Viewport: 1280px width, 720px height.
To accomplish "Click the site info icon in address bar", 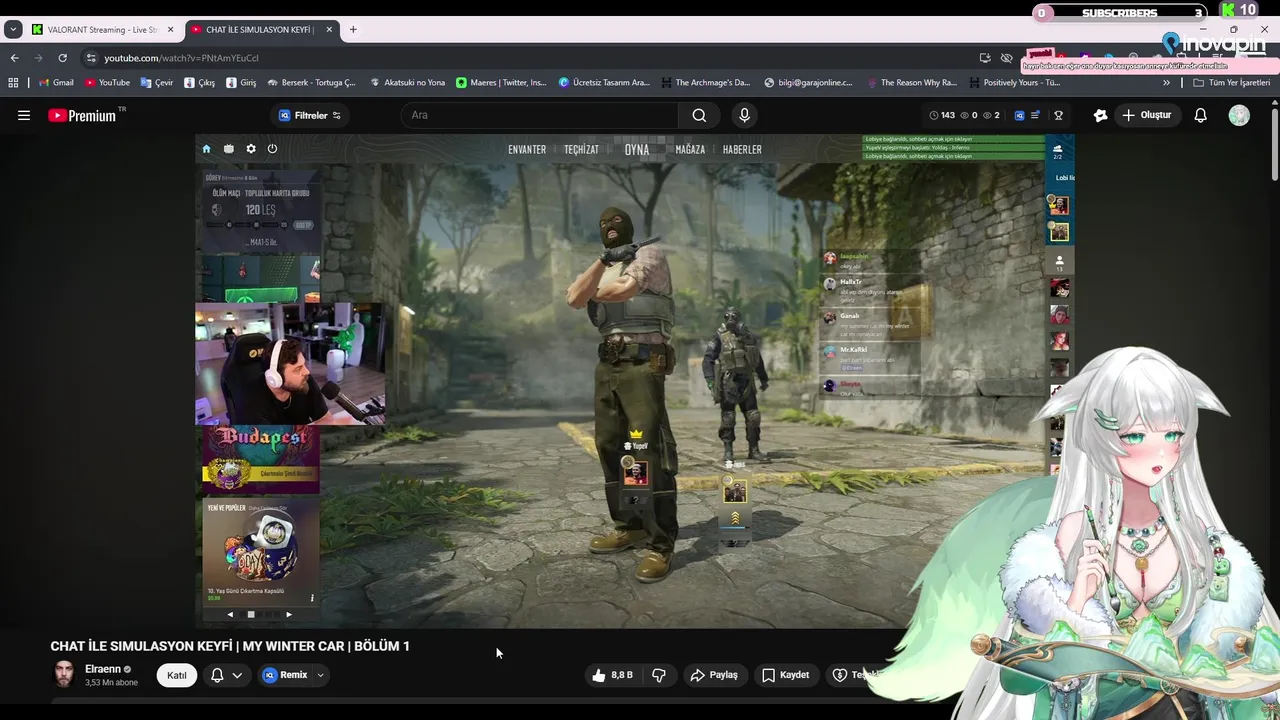I will 91,58.
